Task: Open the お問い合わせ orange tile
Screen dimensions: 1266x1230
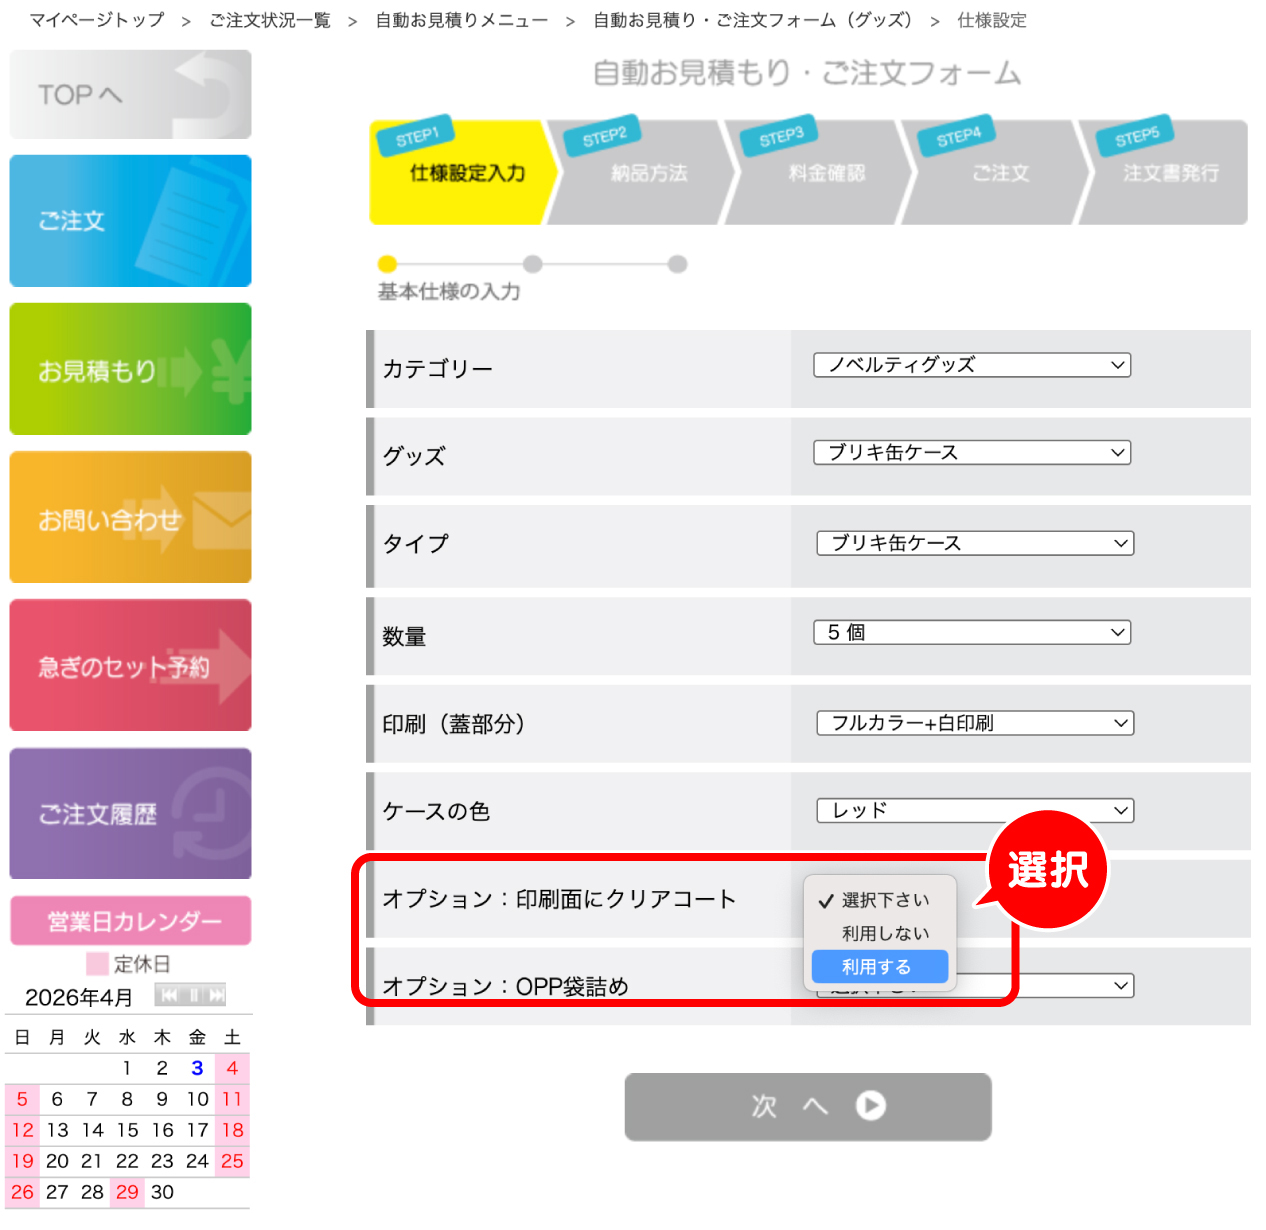Action: click(130, 517)
